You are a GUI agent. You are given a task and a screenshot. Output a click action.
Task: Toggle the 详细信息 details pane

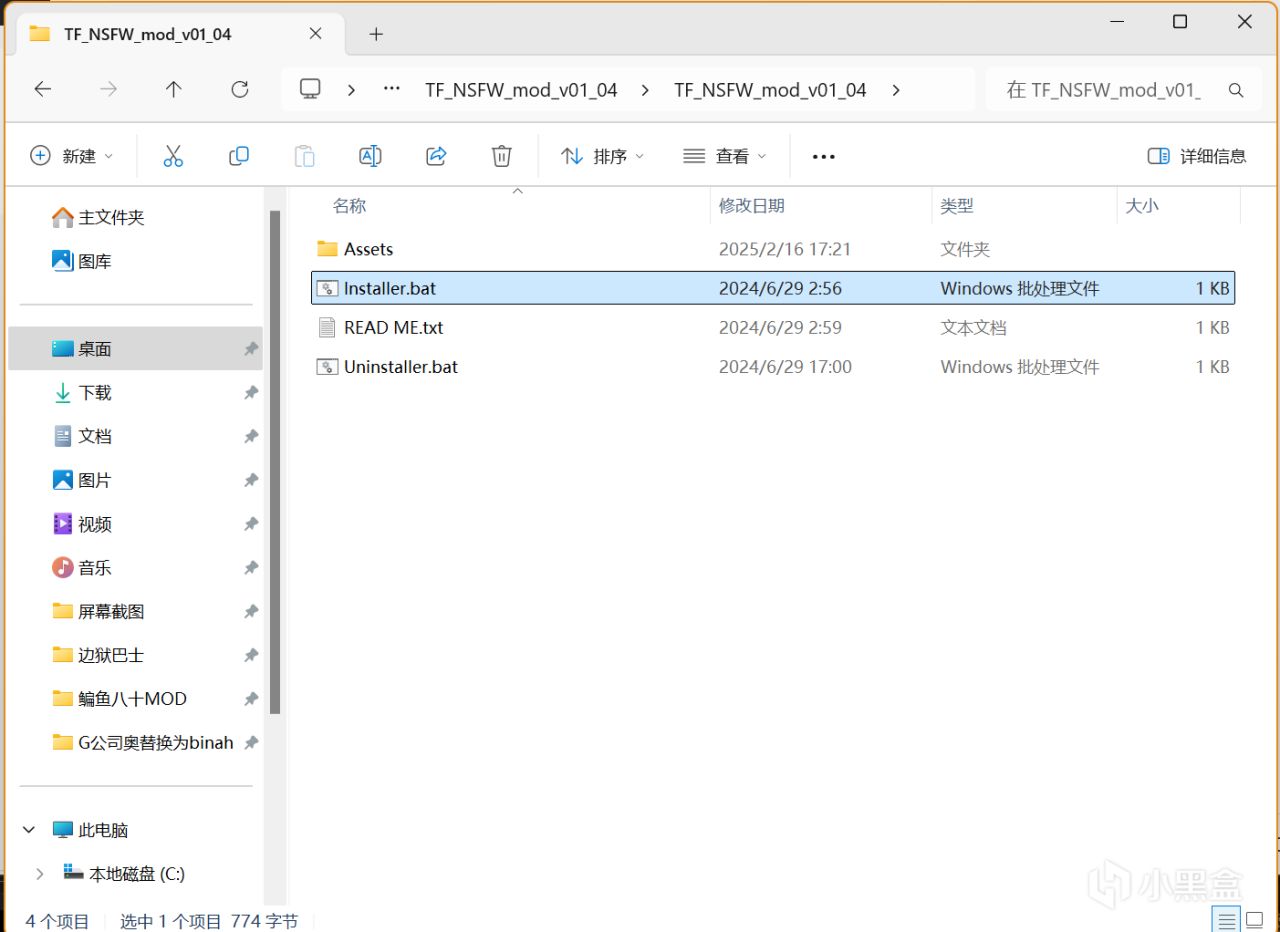[1197, 156]
